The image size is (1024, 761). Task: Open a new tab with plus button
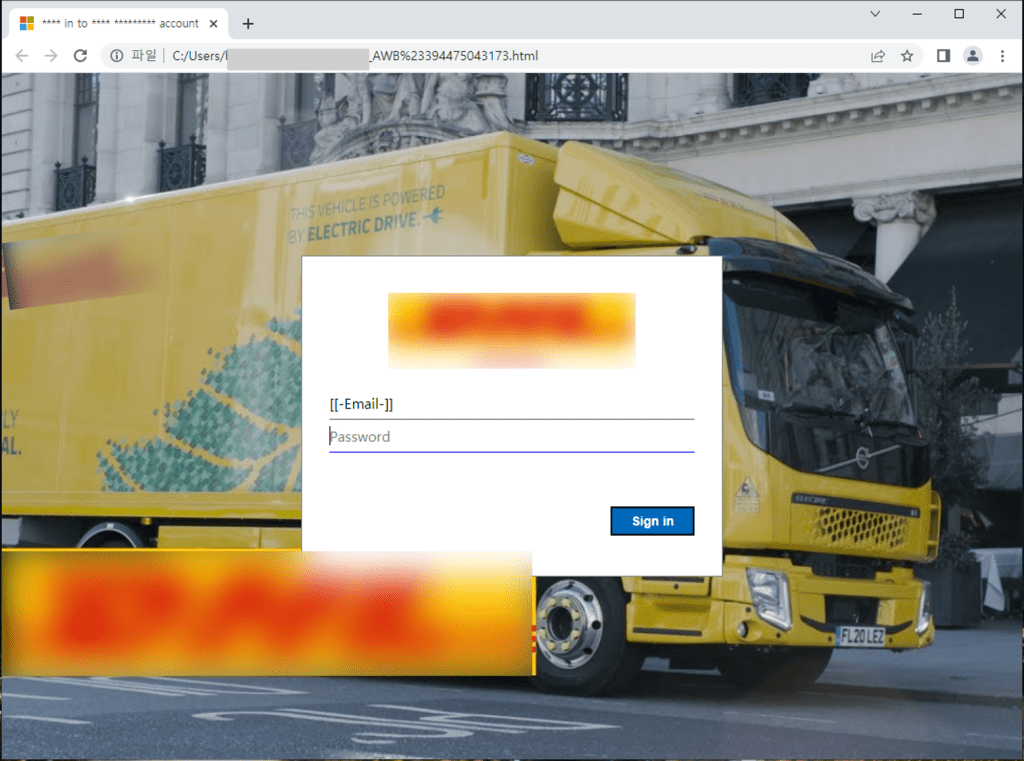[x=248, y=23]
